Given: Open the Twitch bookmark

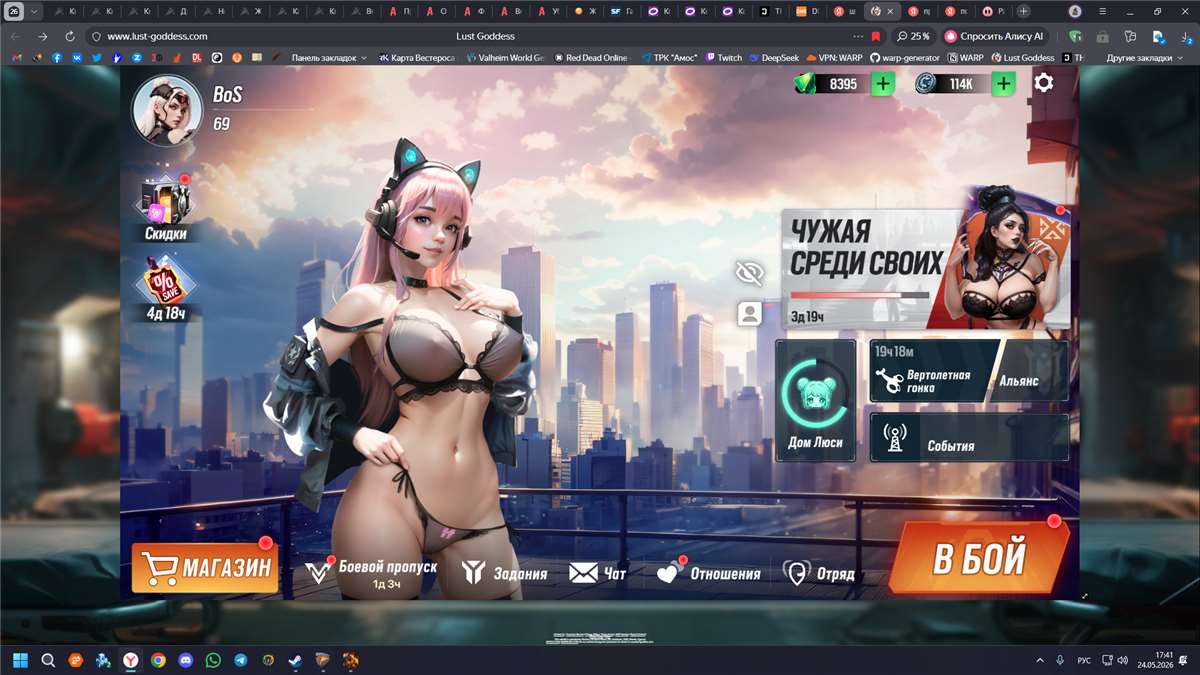Looking at the screenshot, I should (724, 58).
